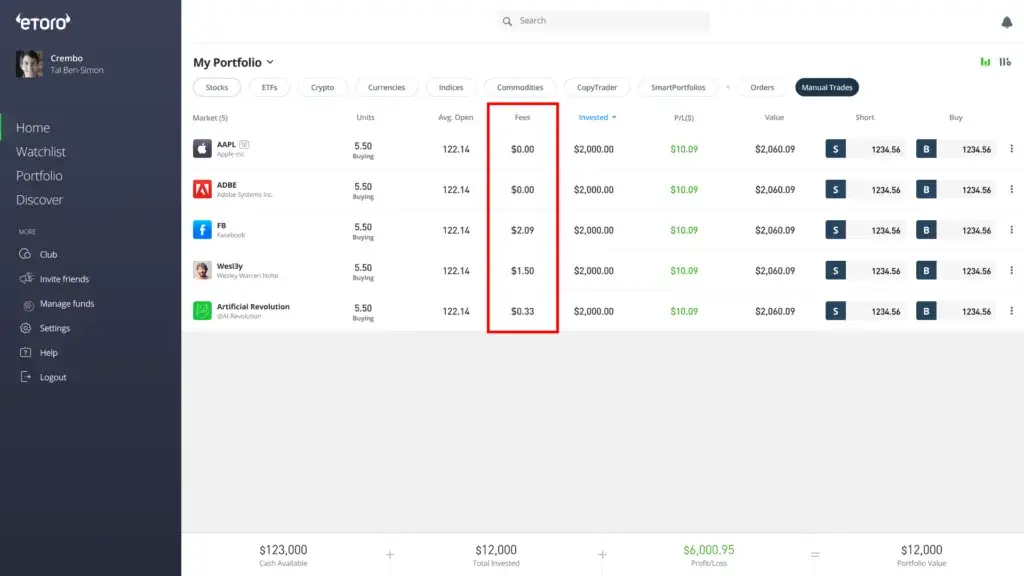Click the Logout icon in sidebar
The image size is (1024, 576).
coord(28,377)
